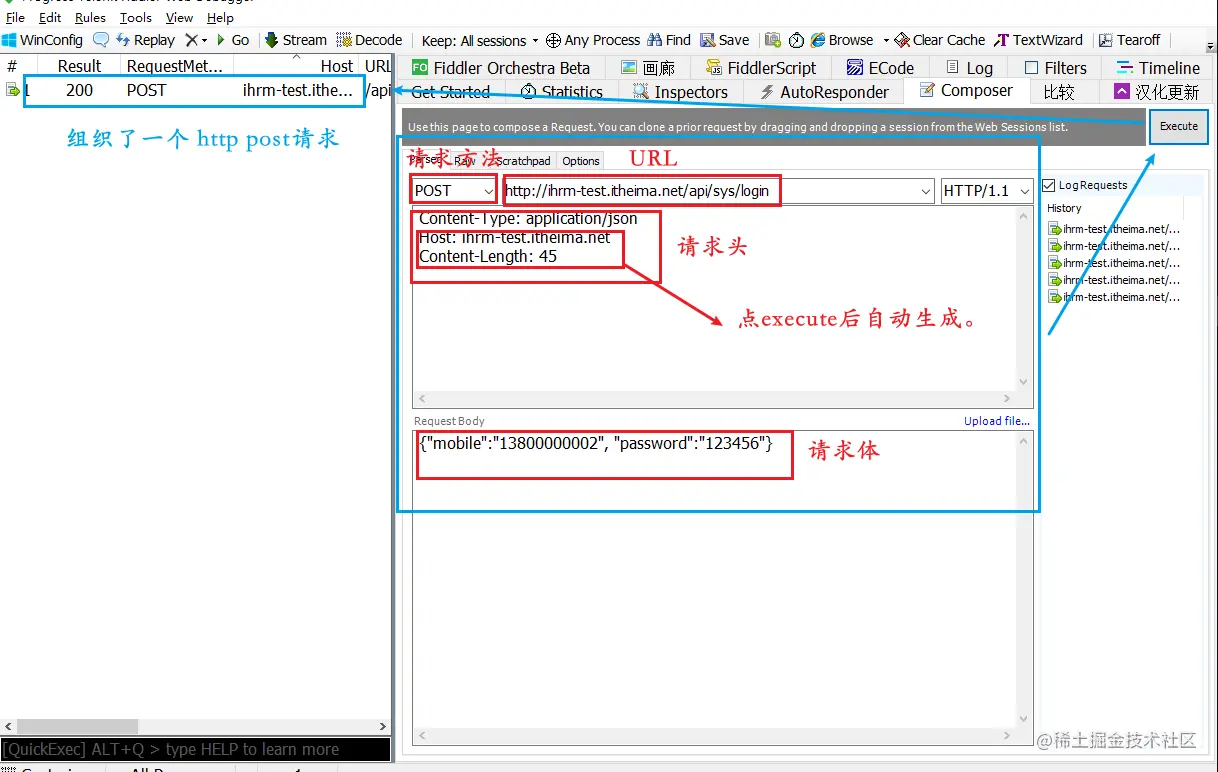This screenshot has width=1218, height=772.
Task: Open the ECode tab
Action: pos(880,68)
